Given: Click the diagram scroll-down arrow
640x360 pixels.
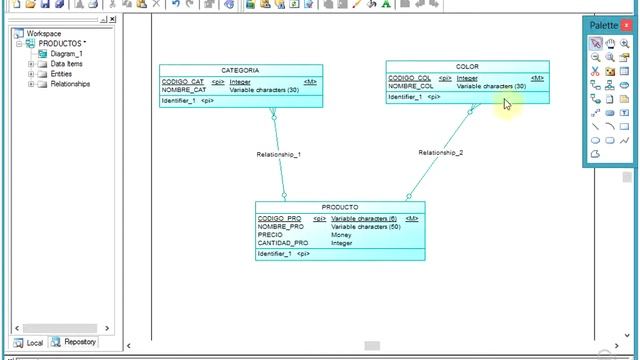Looking at the screenshot, I should (627, 336).
